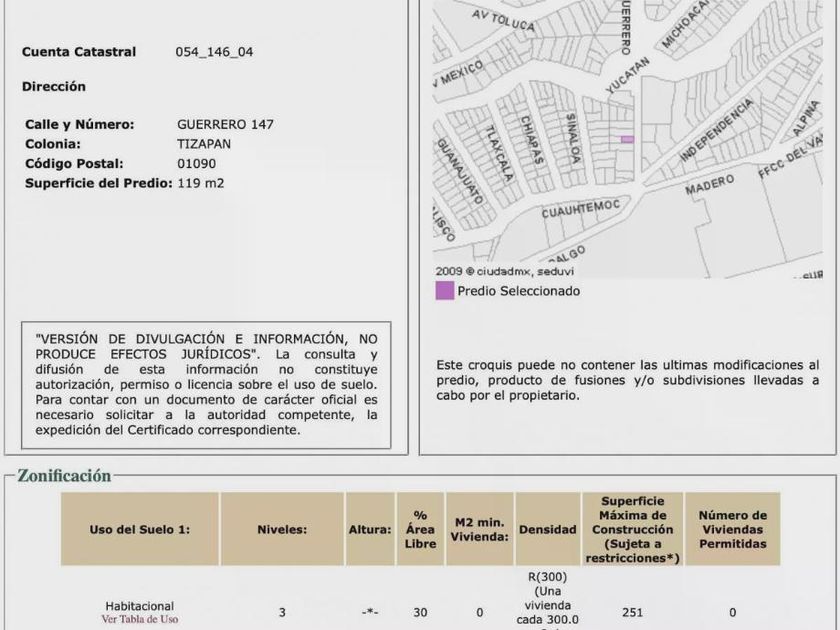The image size is (840, 630).
Task: Click the Niveles value 3
Action: [282, 612]
